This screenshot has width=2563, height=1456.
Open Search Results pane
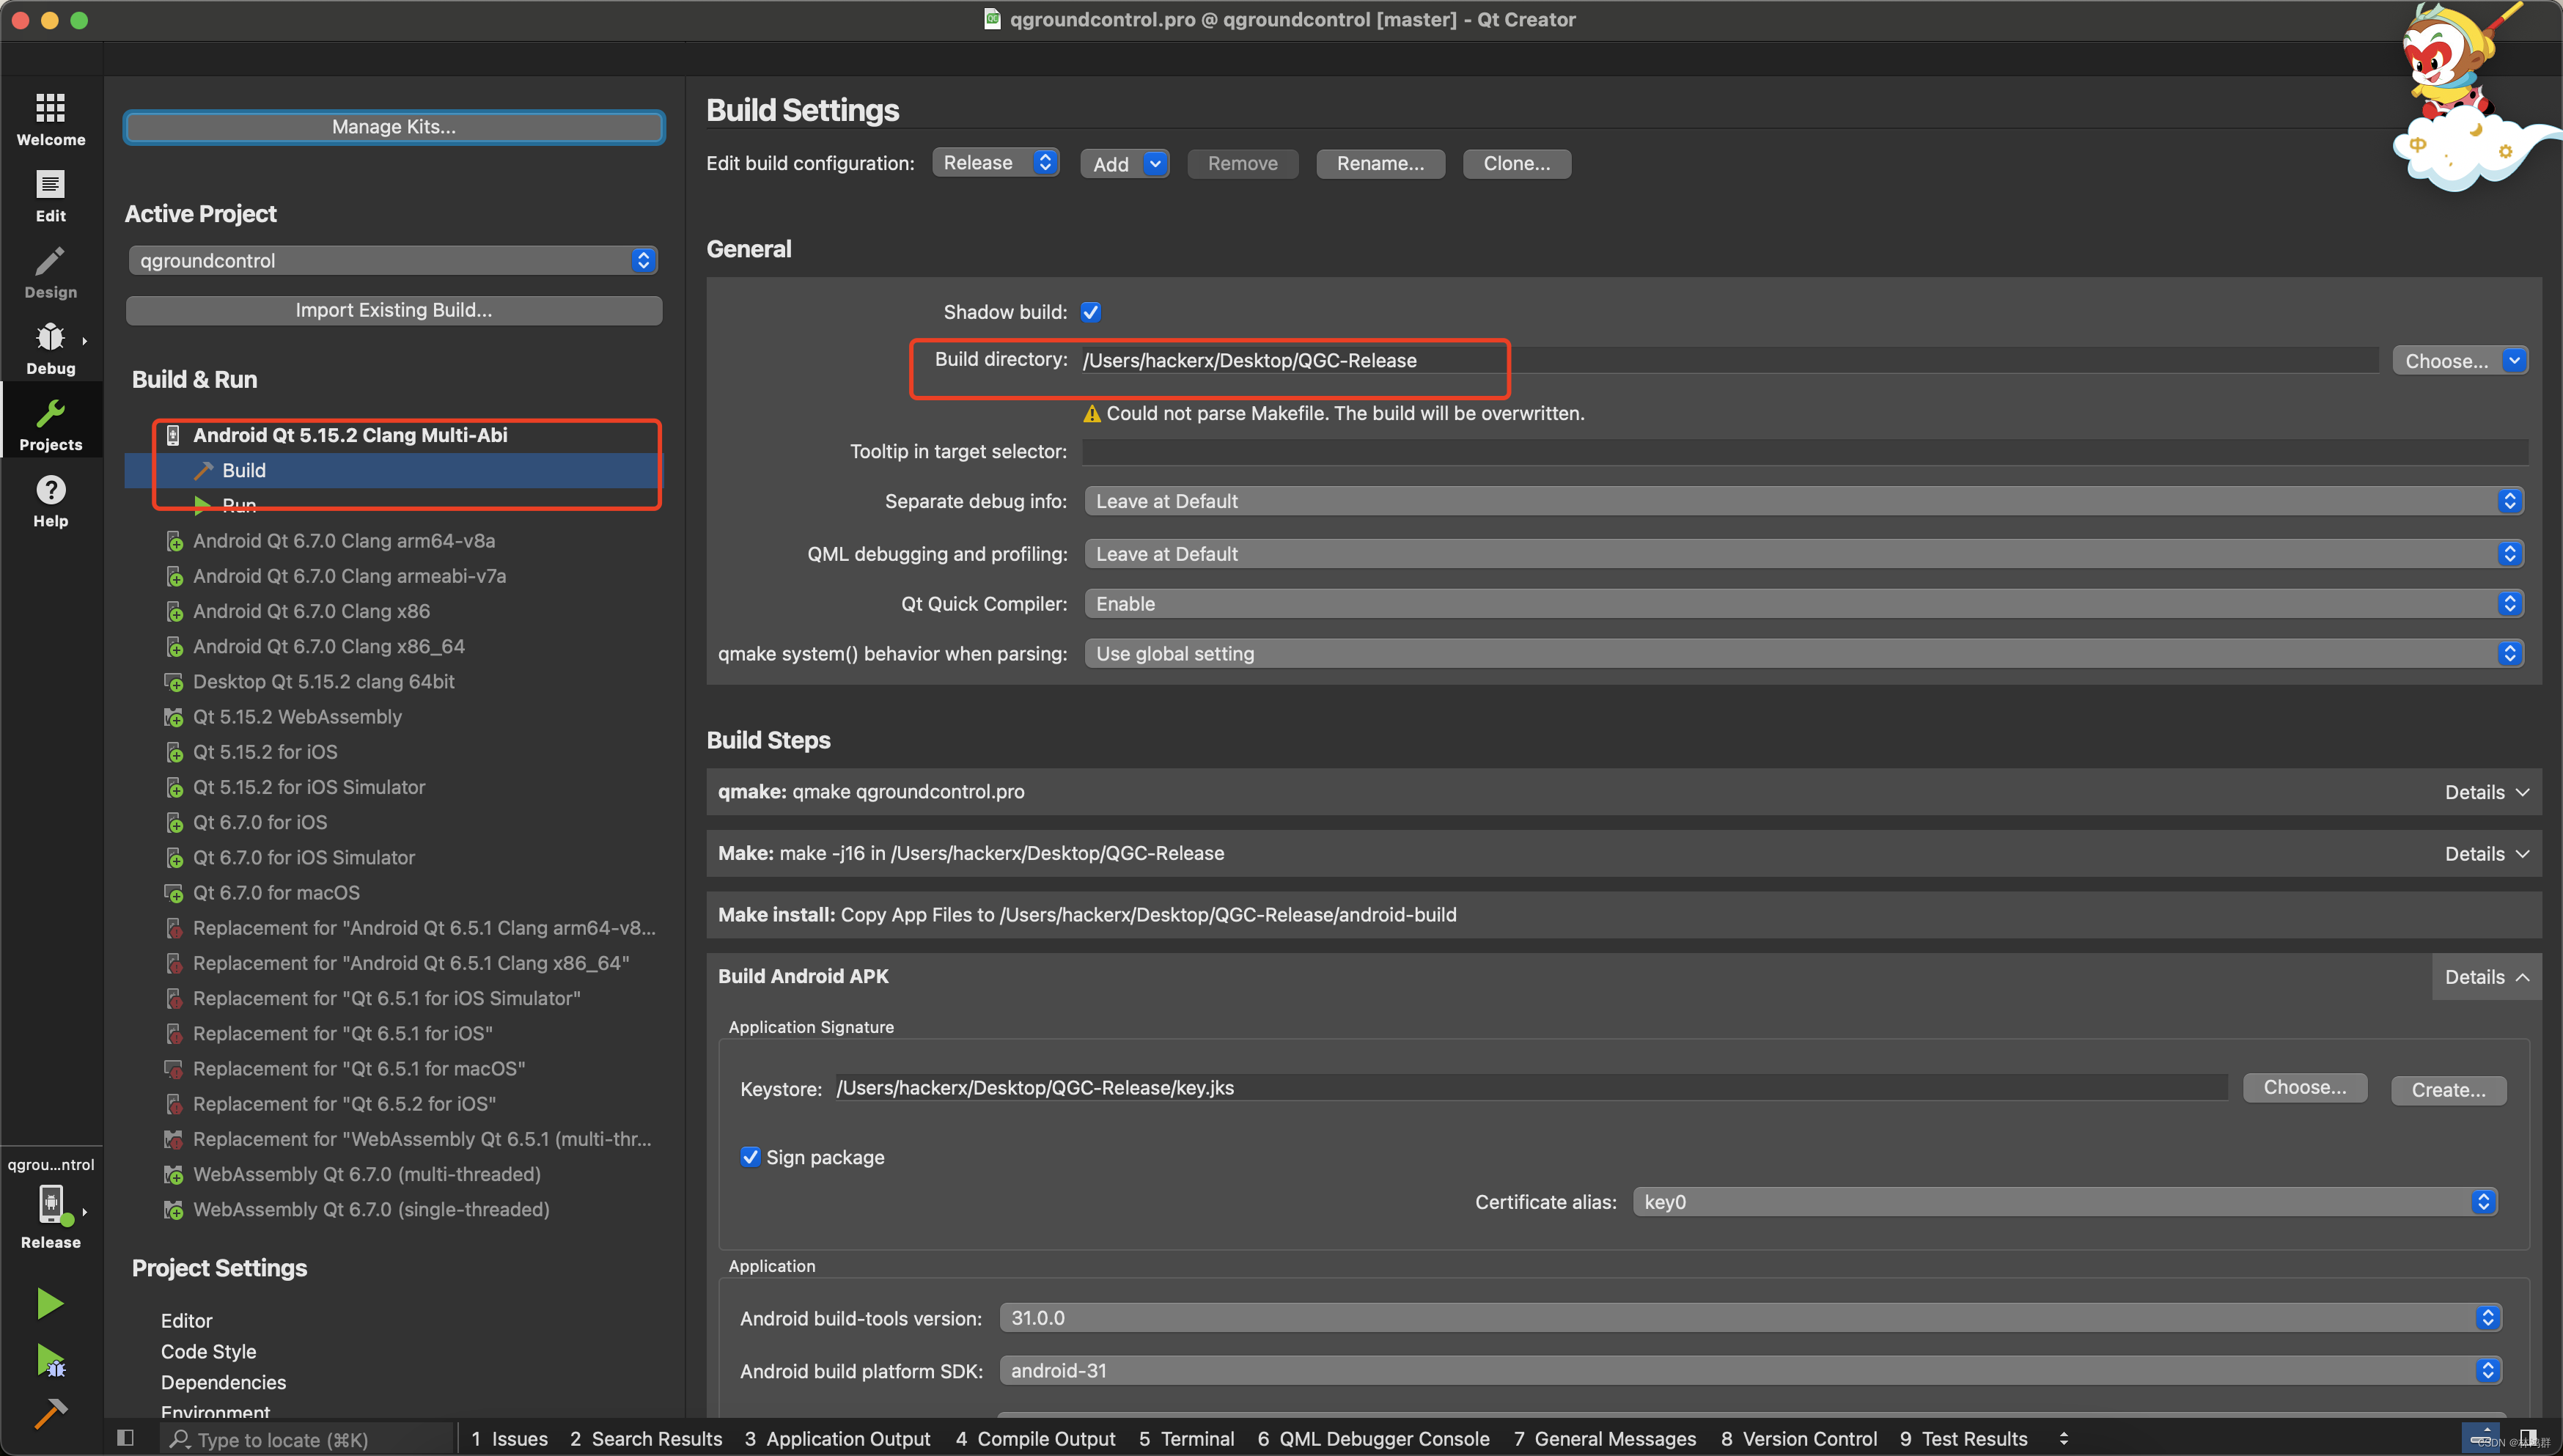click(646, 1439)
